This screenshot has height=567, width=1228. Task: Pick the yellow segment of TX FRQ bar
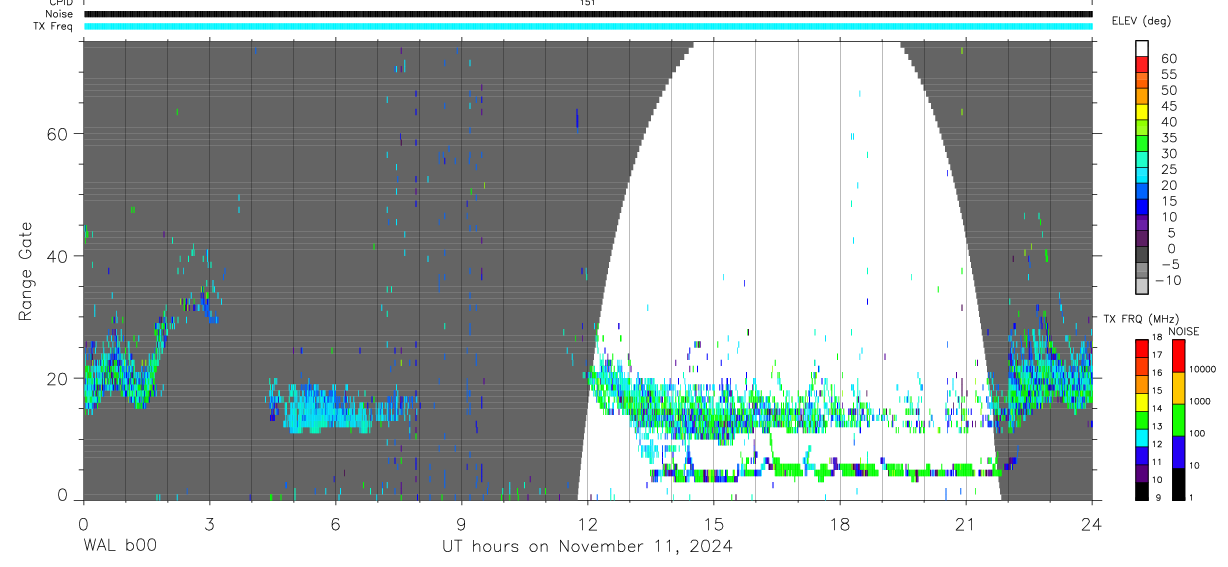pos(1142,402)
